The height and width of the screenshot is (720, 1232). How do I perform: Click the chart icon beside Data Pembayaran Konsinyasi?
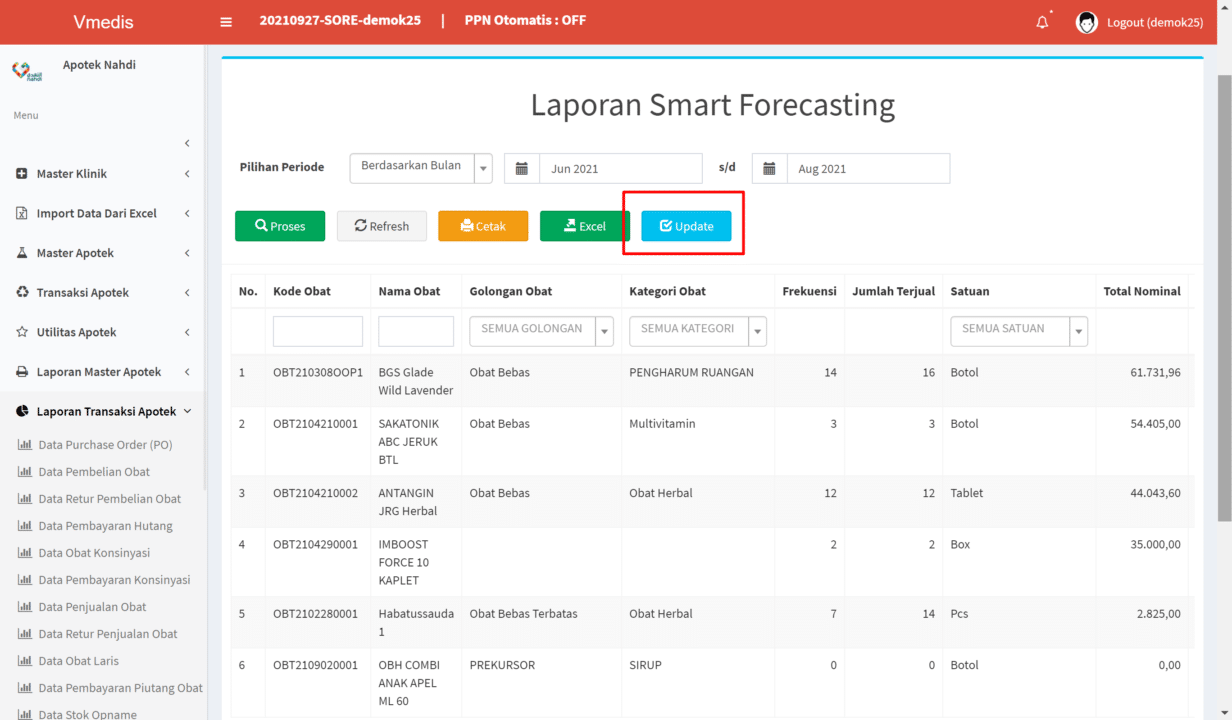(x=25, y=580)
